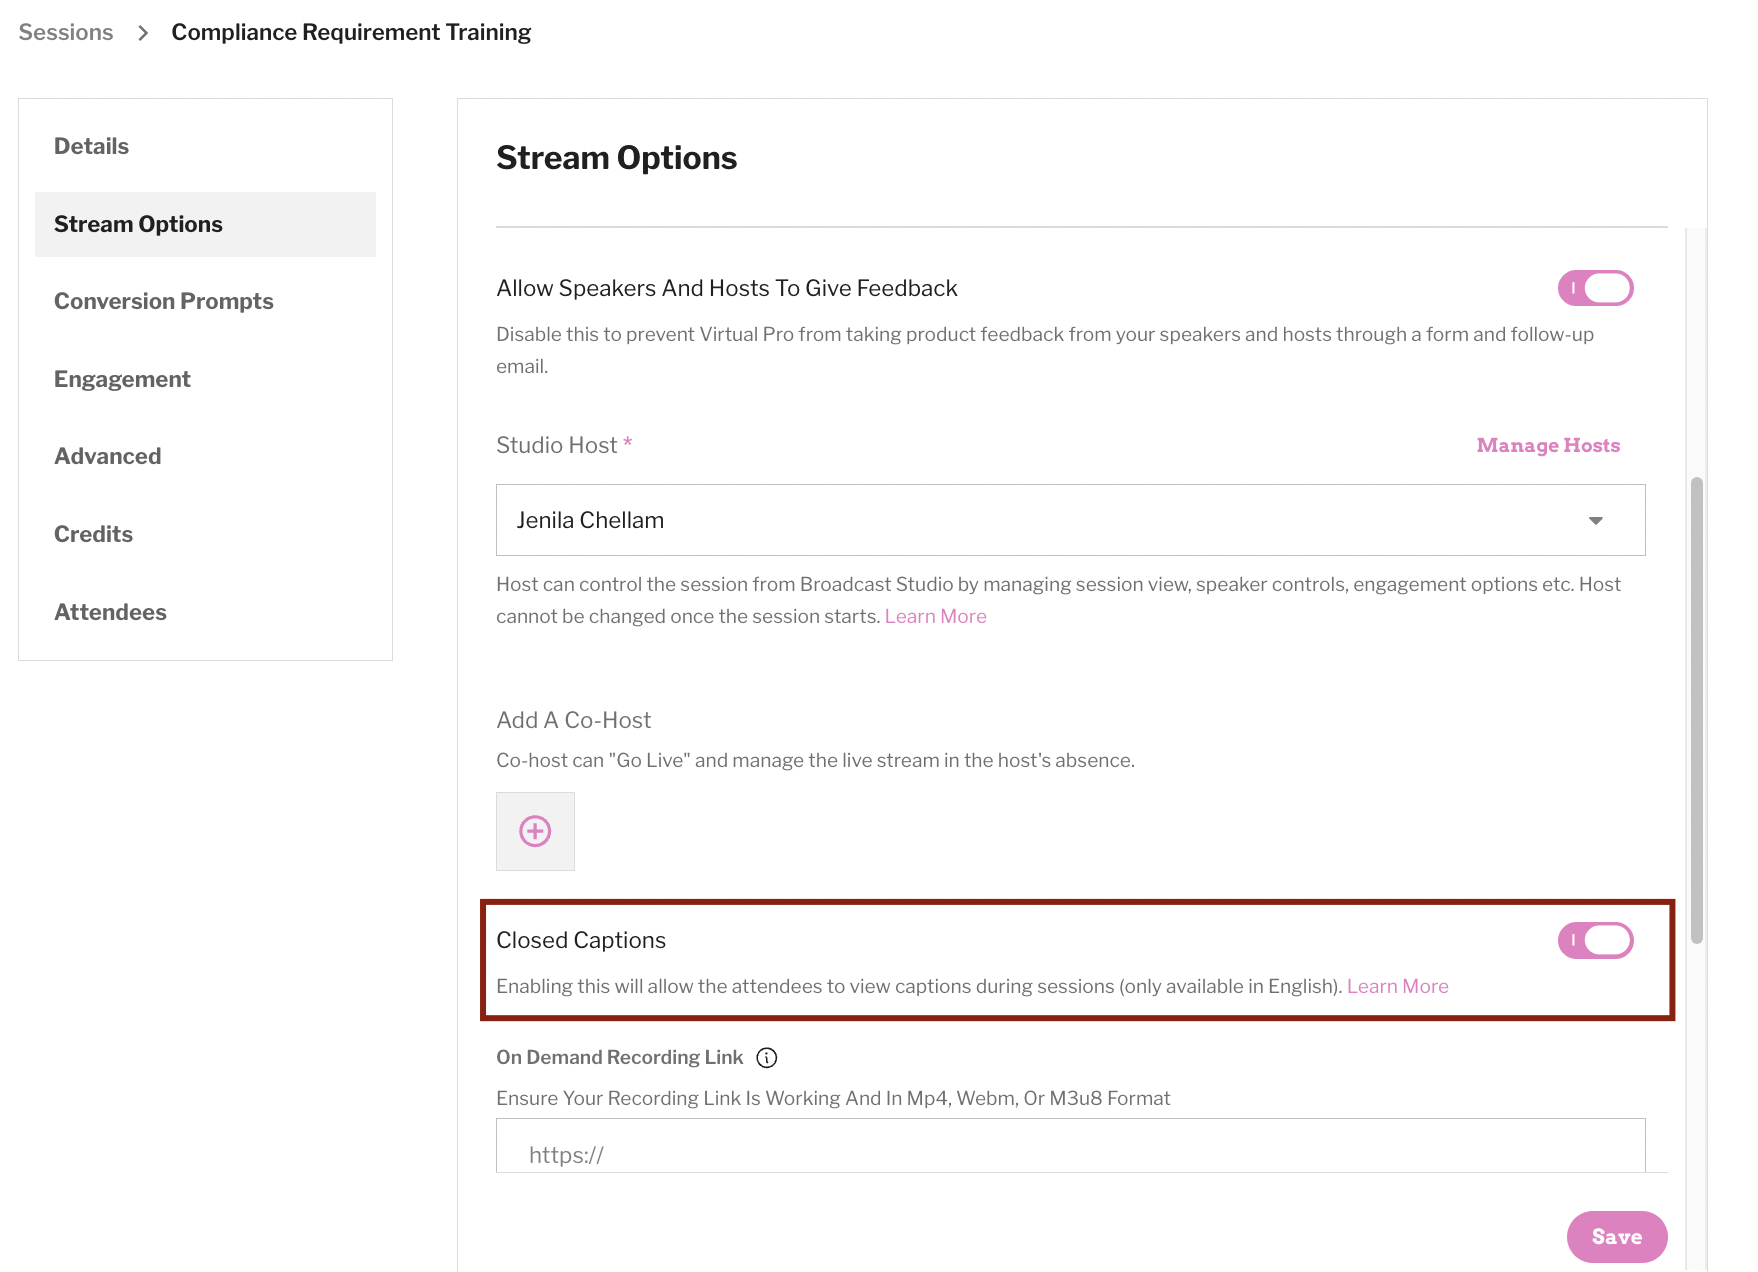Click the https:// recording link field
The height and width of the screenshot is (1272, 1758).
click(1070, 1146)
